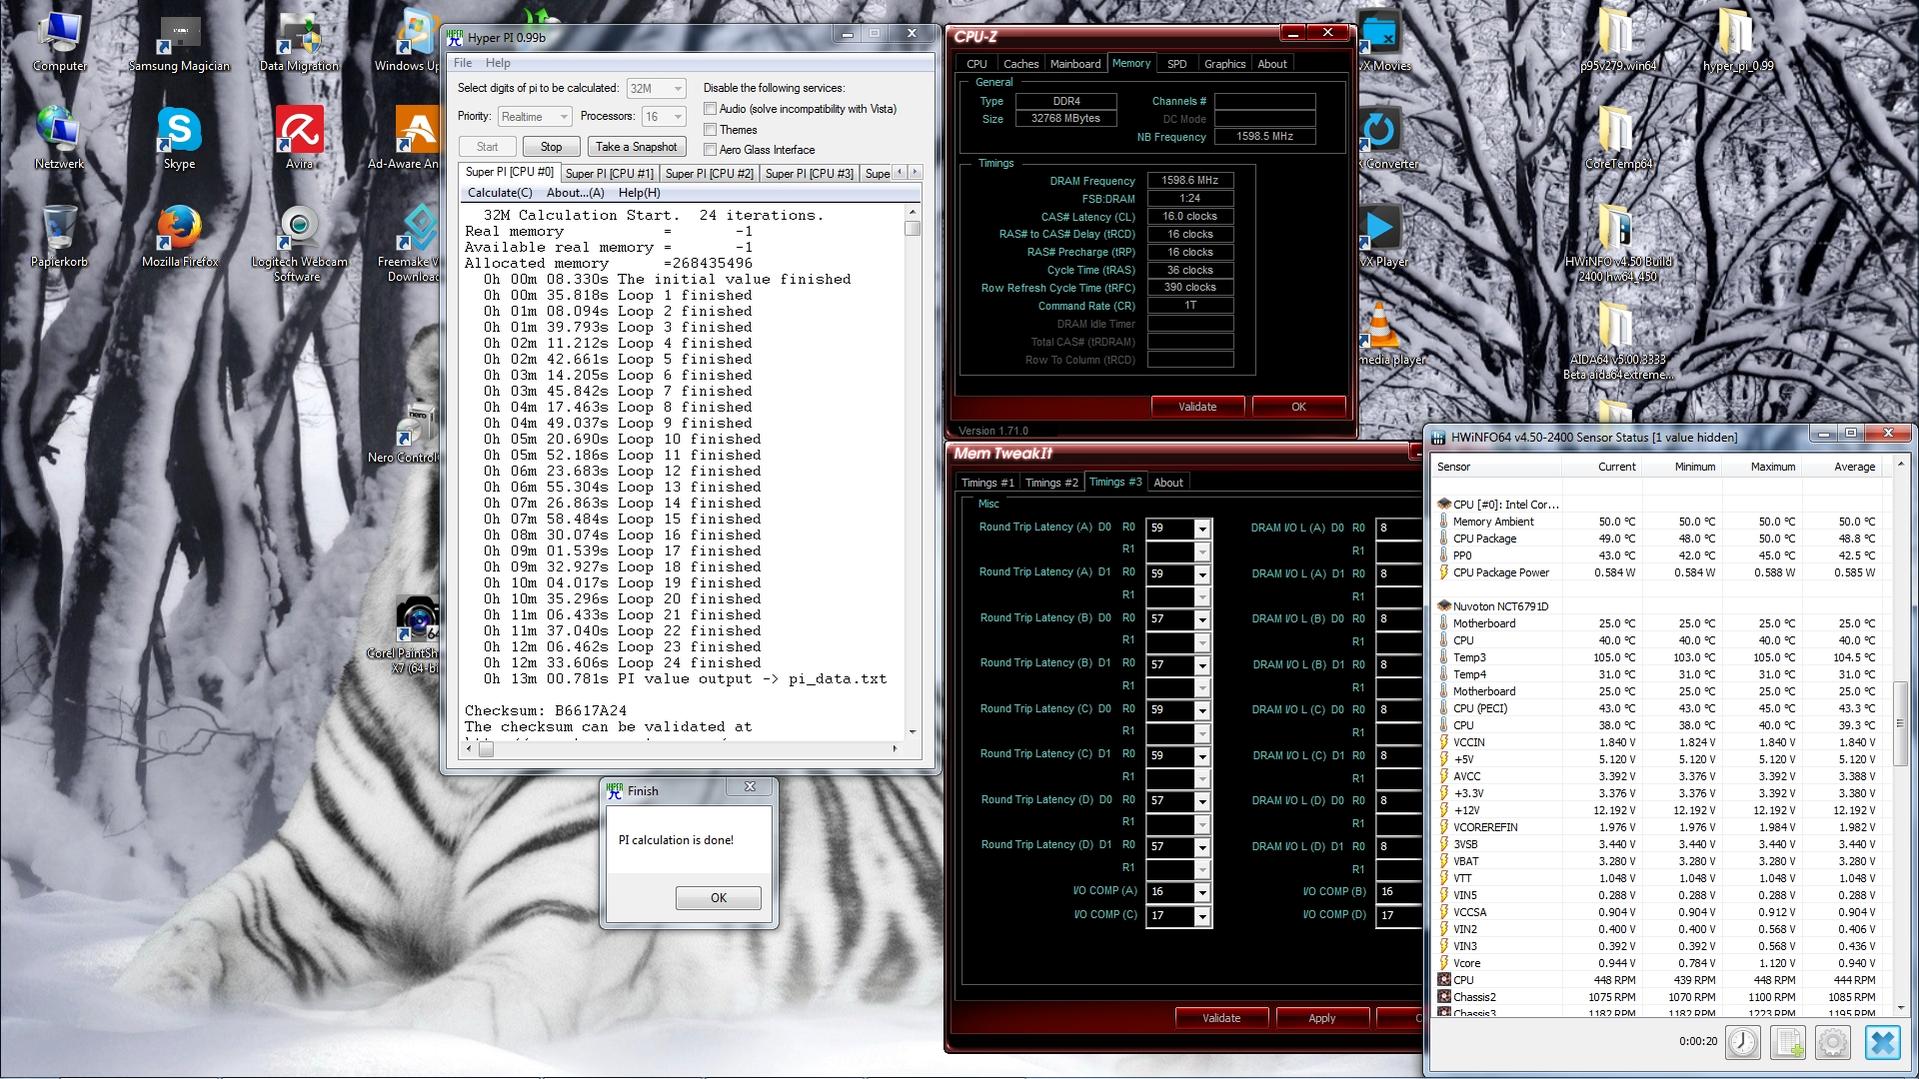Screen dimensions: 1919x1079
Task: Open the Help menu in Hyper PI
Action: coord(497,63)
